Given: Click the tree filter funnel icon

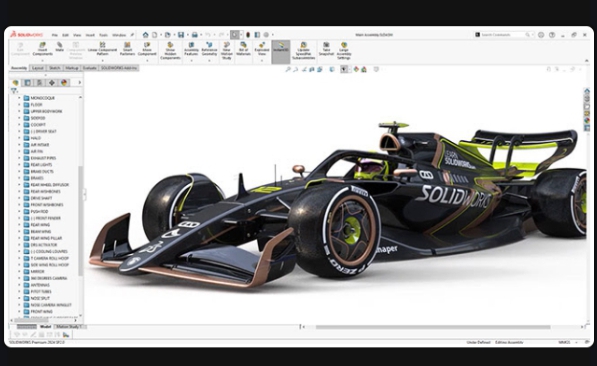Looking at the screenshot, I should coord(14,91).
